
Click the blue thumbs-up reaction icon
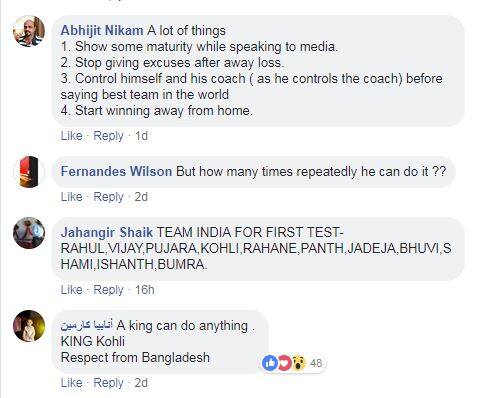coord(270,363)
